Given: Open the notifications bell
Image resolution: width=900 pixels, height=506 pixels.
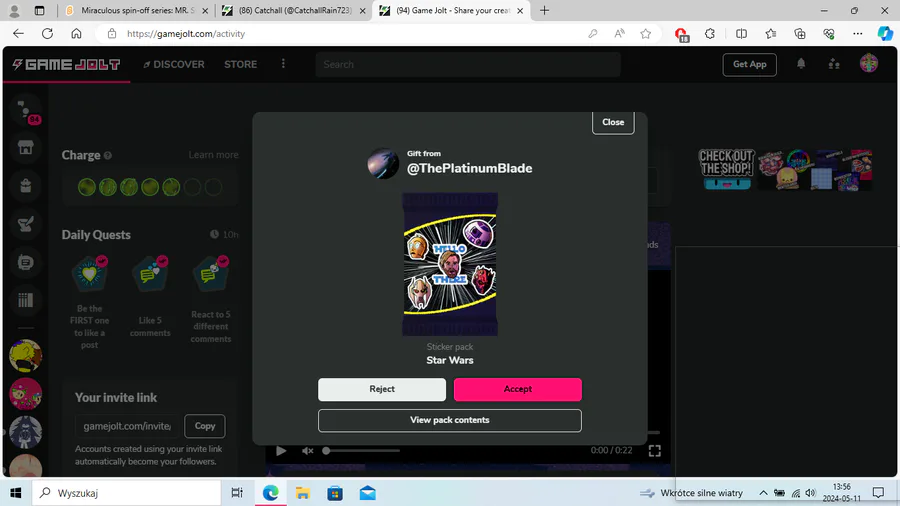Looking at the screenshot, I should click(801, 64).
